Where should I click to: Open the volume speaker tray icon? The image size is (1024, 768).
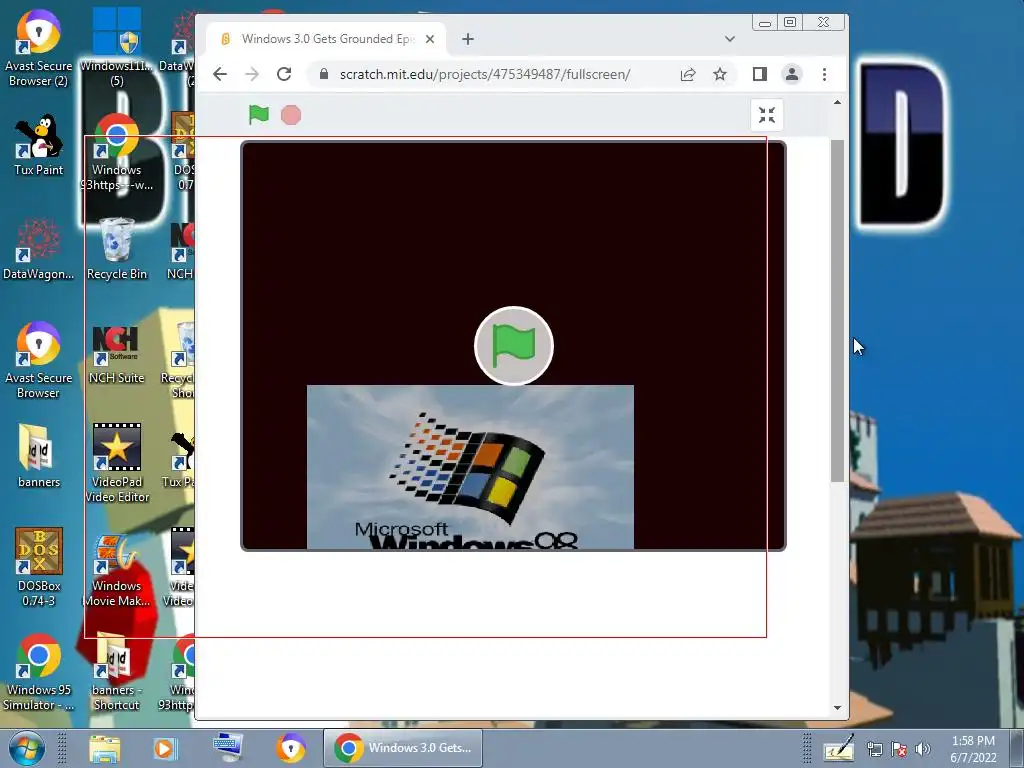(923, 749)
